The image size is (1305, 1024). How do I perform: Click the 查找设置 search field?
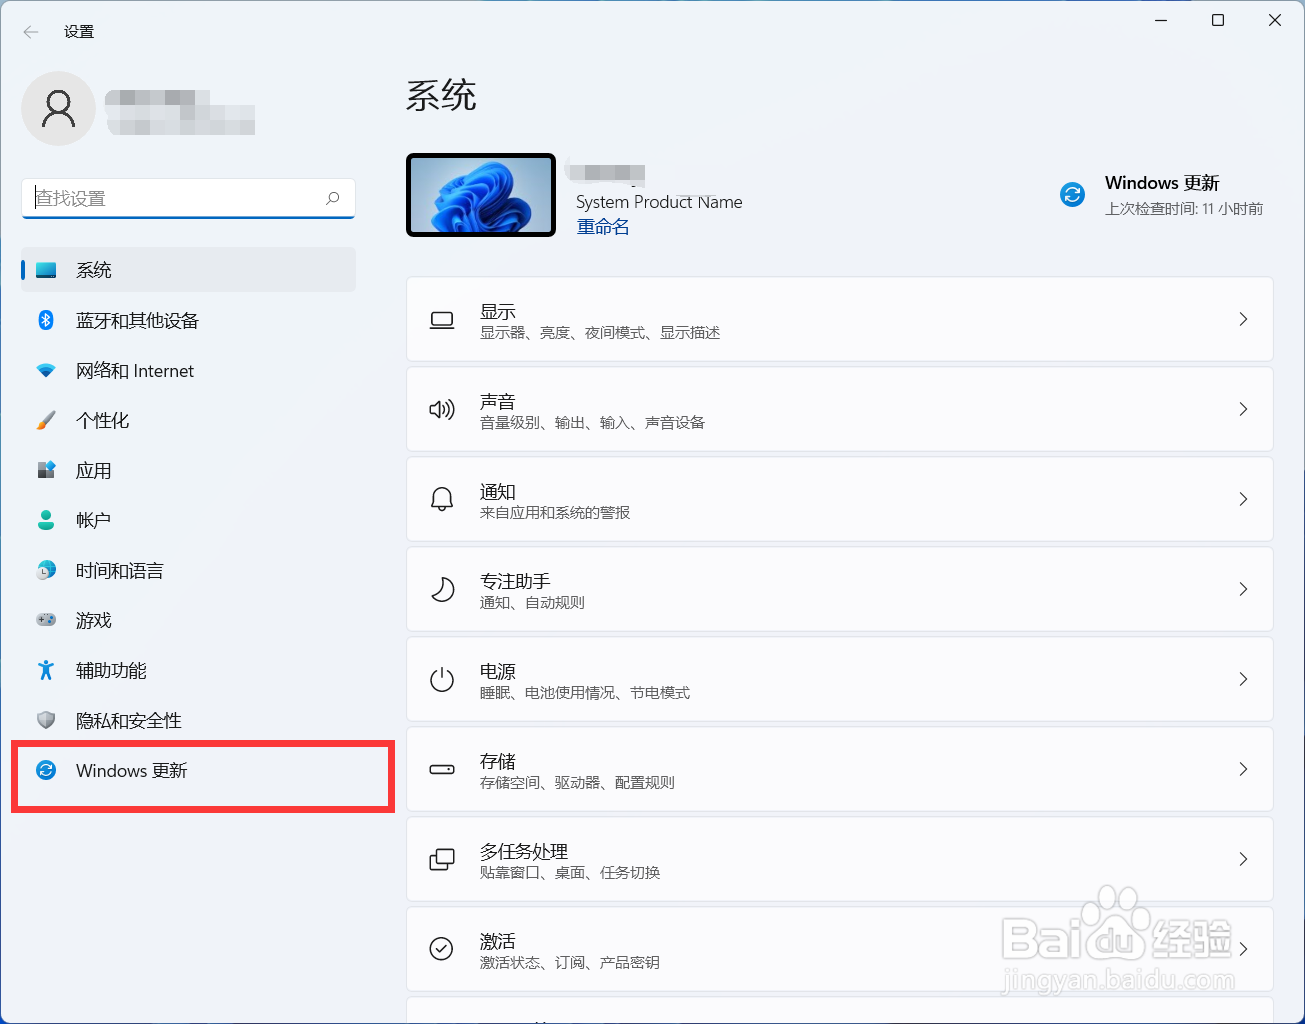coord(188,198)
